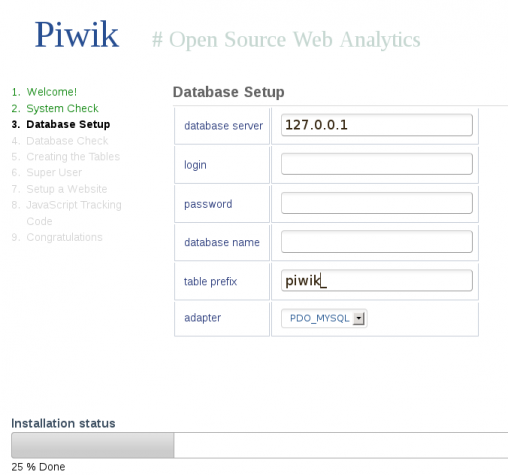Click the Installation status heading

(x=63, y=423)
